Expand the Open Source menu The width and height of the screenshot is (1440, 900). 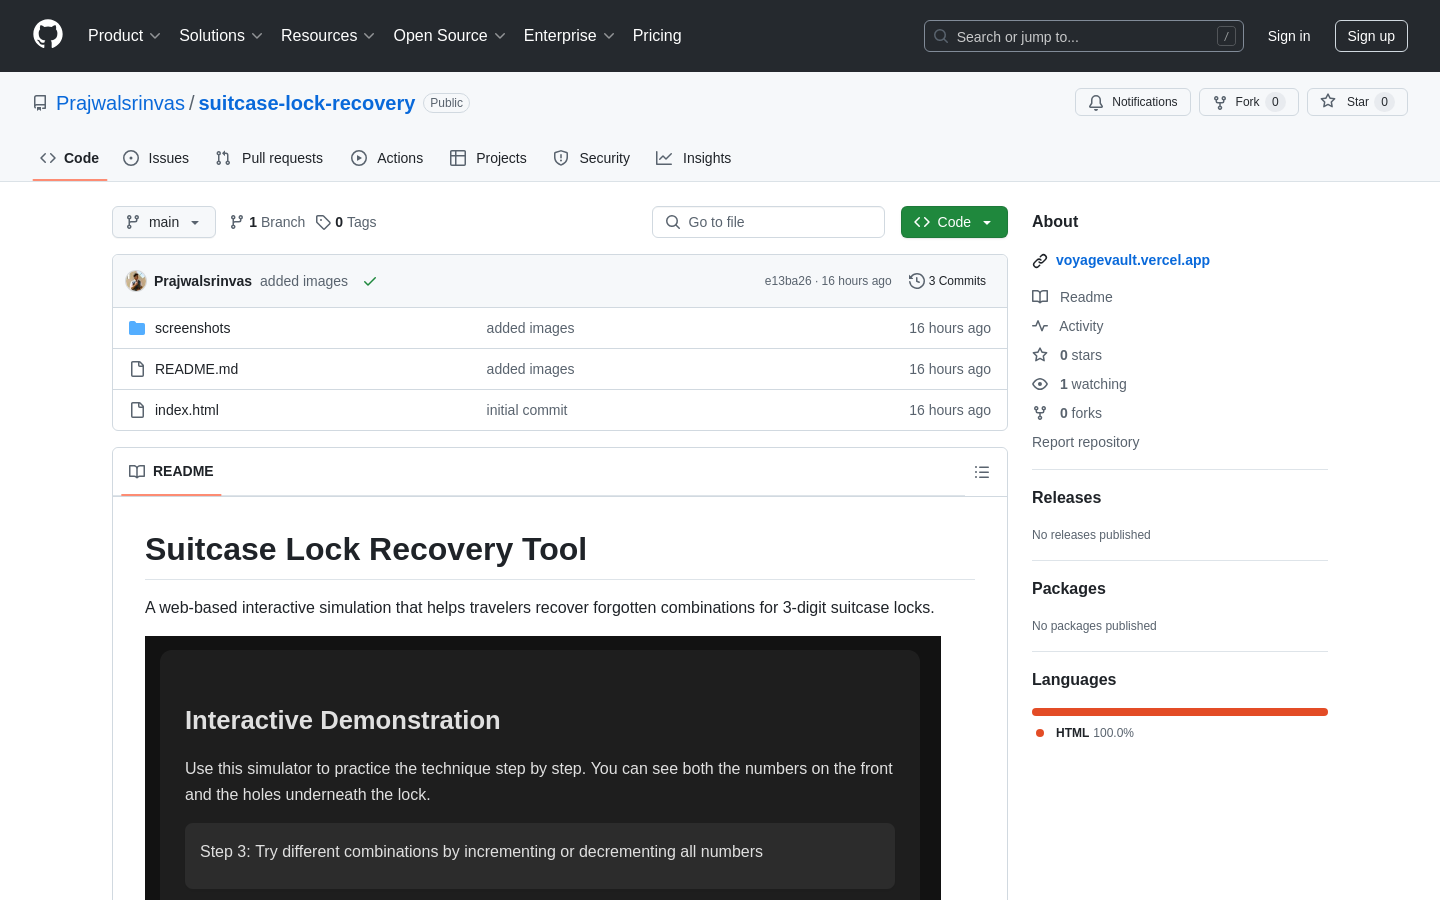tap(450, 36)
